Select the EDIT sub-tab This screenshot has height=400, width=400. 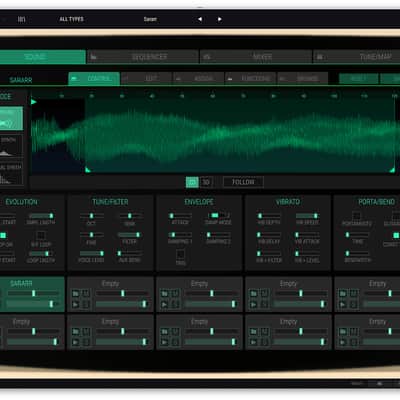click(x=146, y=79)
